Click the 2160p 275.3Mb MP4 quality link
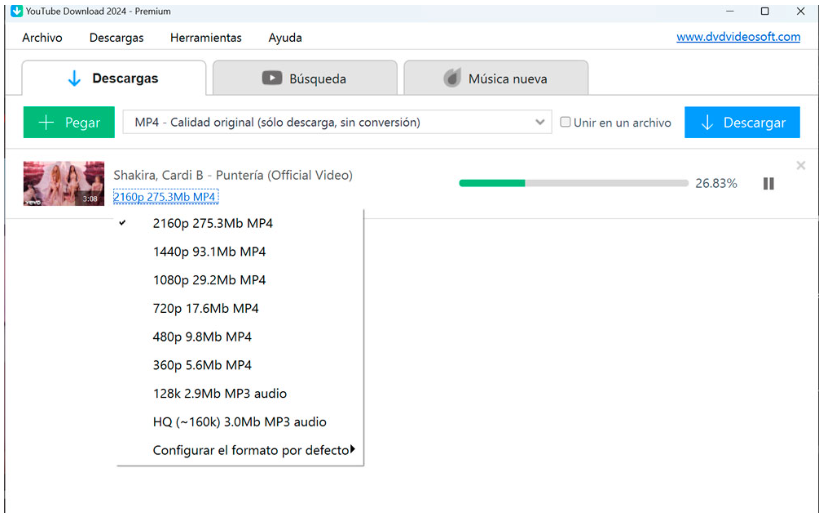The image size is (823, 513). [165, 197]
